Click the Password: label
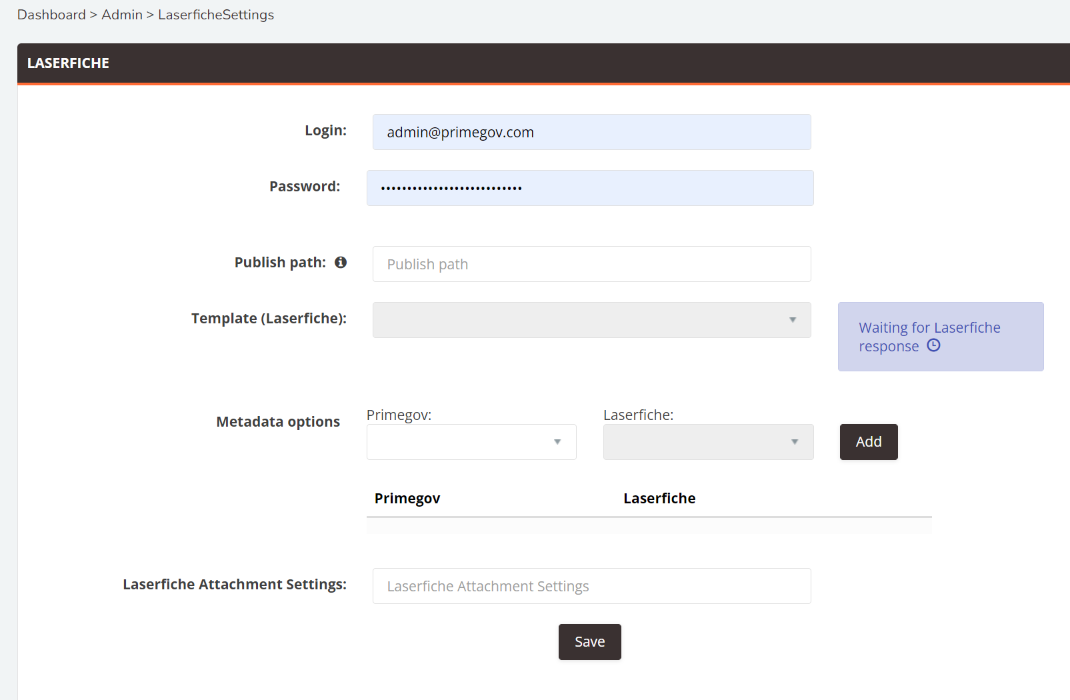 304,186
